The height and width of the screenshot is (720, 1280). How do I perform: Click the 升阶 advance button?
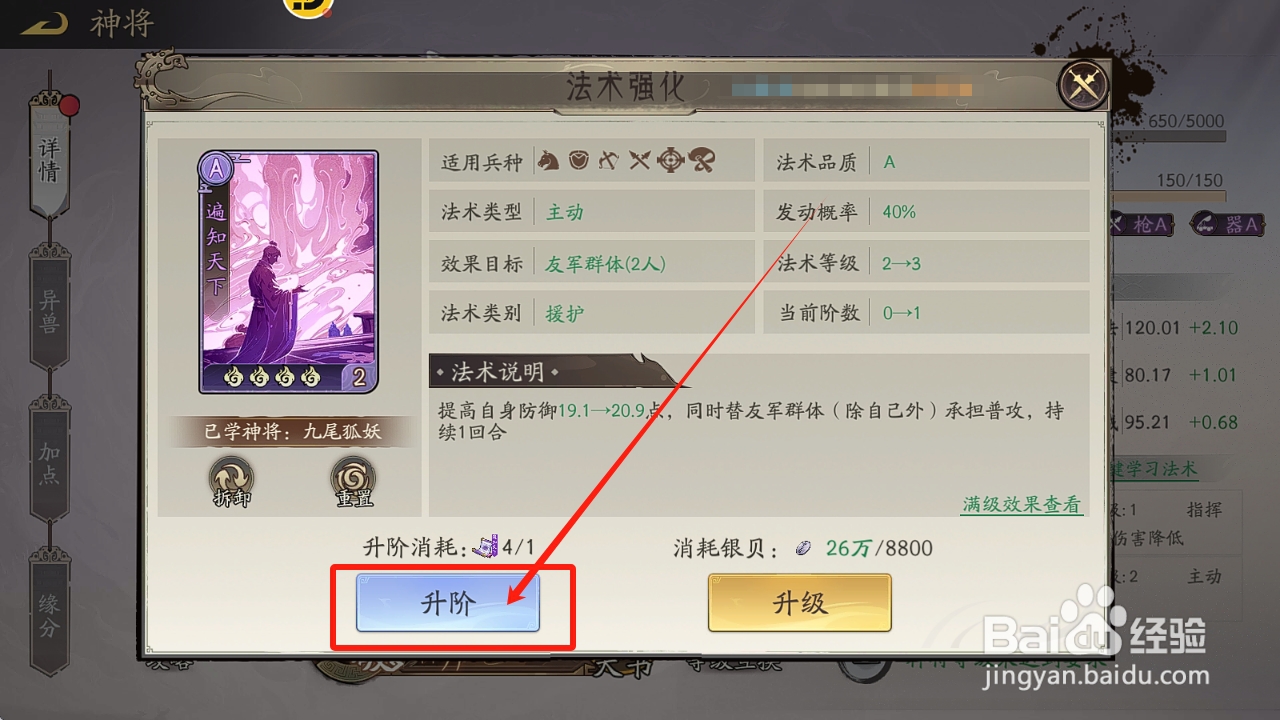pyautogui.click(x=448, y=603)
